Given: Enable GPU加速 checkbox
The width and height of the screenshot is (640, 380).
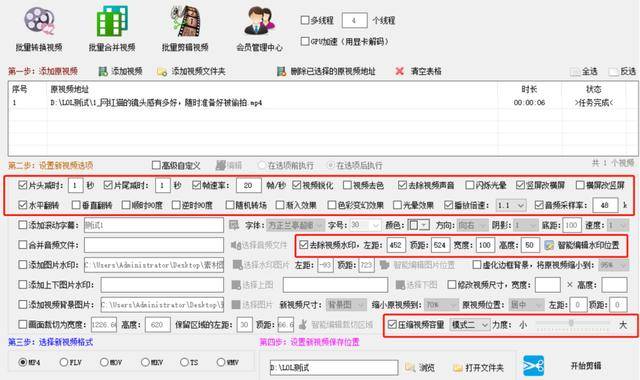Looking at the screenshot, I should [304, 41].
